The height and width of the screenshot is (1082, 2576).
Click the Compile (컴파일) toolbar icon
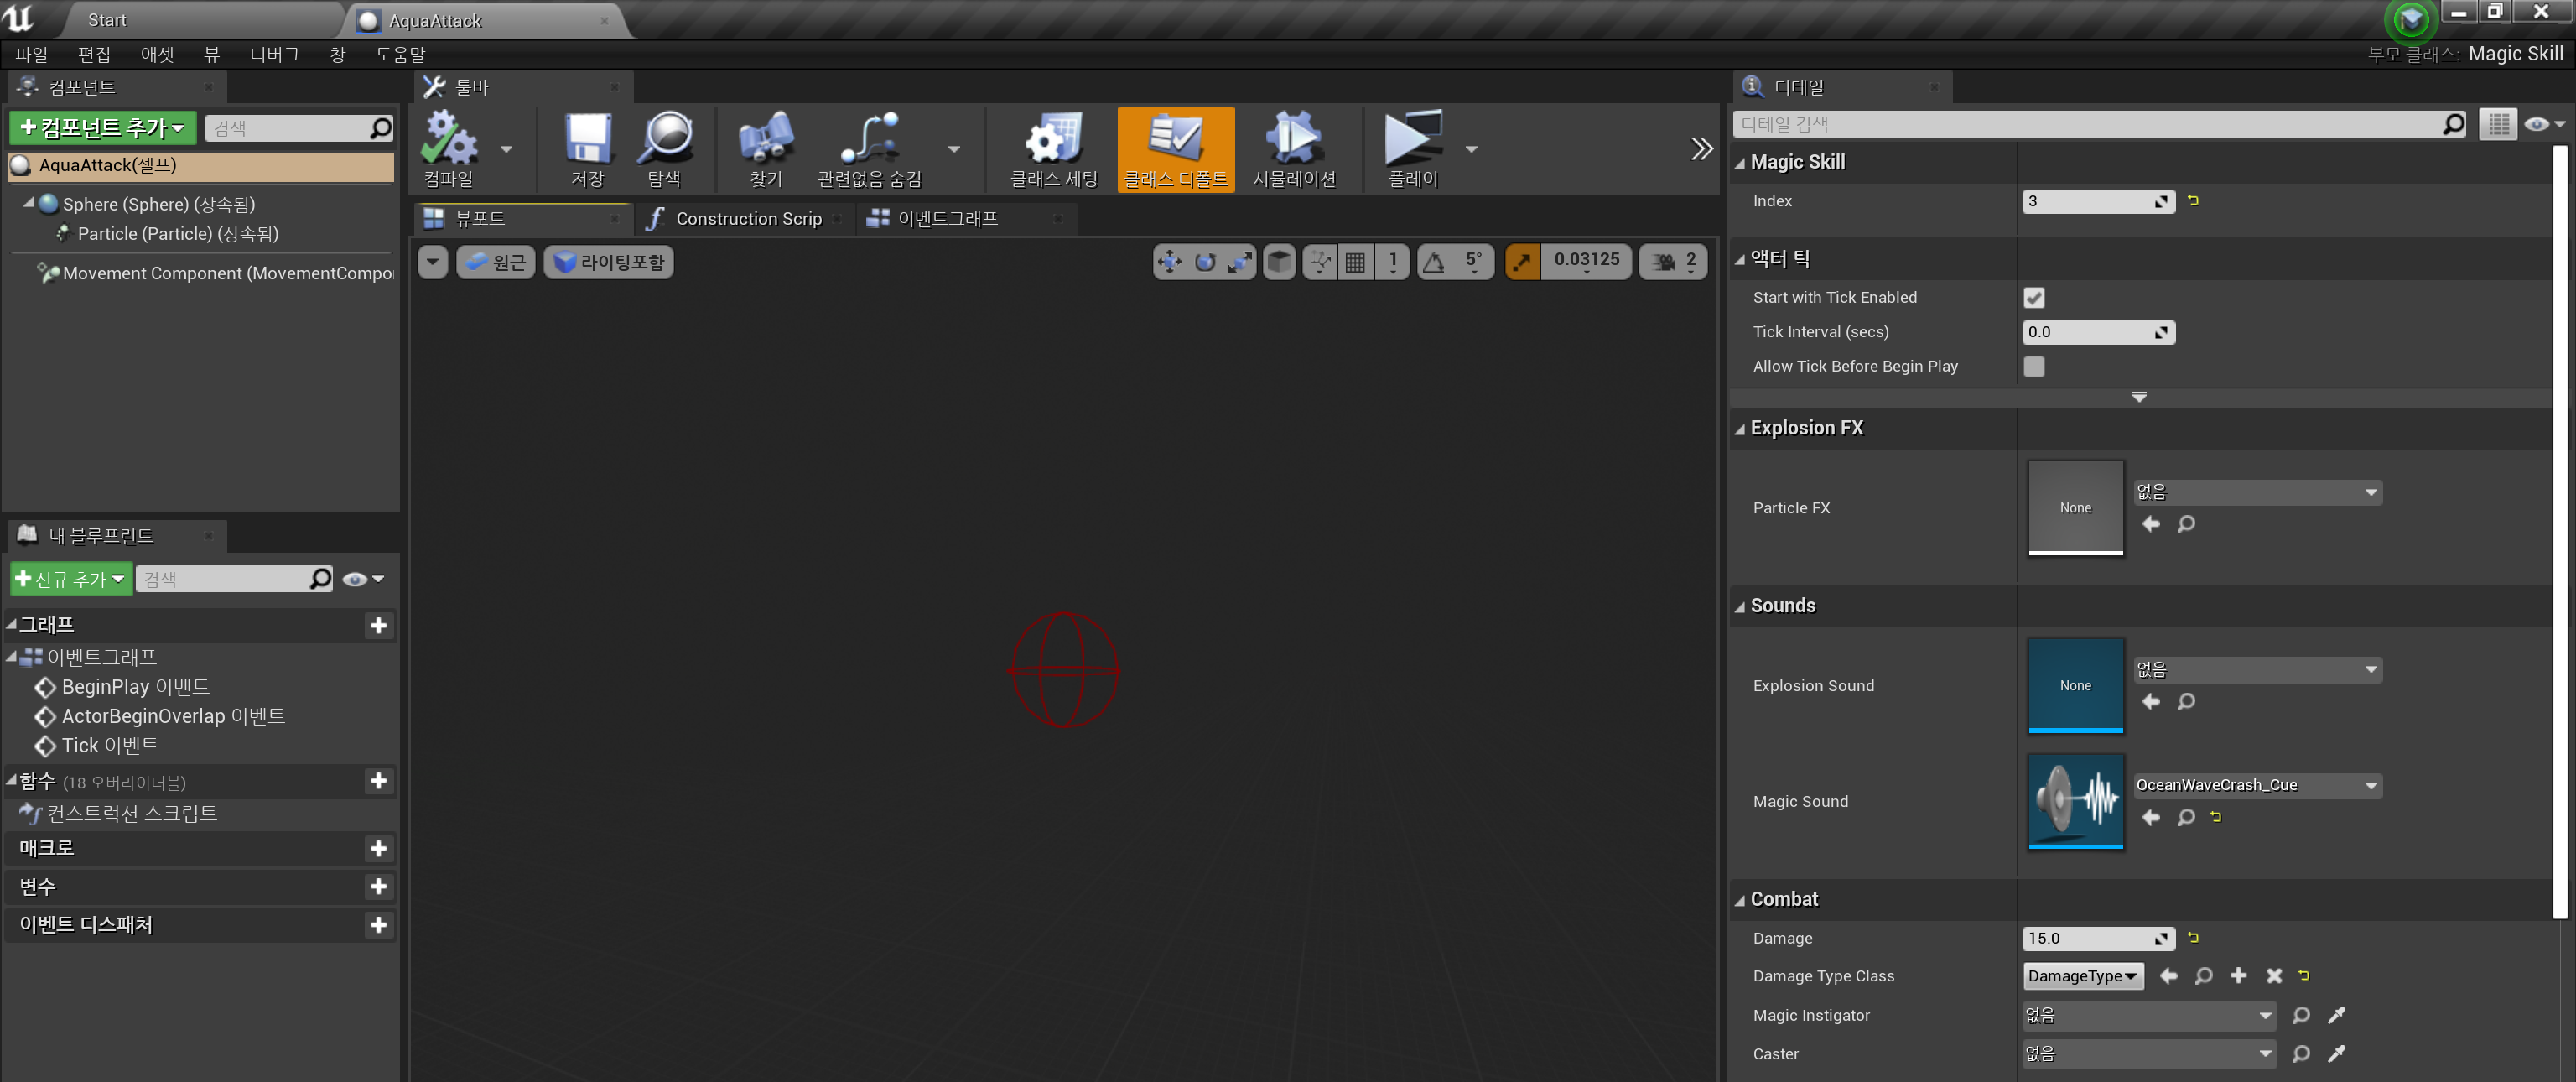click(448, 140)
